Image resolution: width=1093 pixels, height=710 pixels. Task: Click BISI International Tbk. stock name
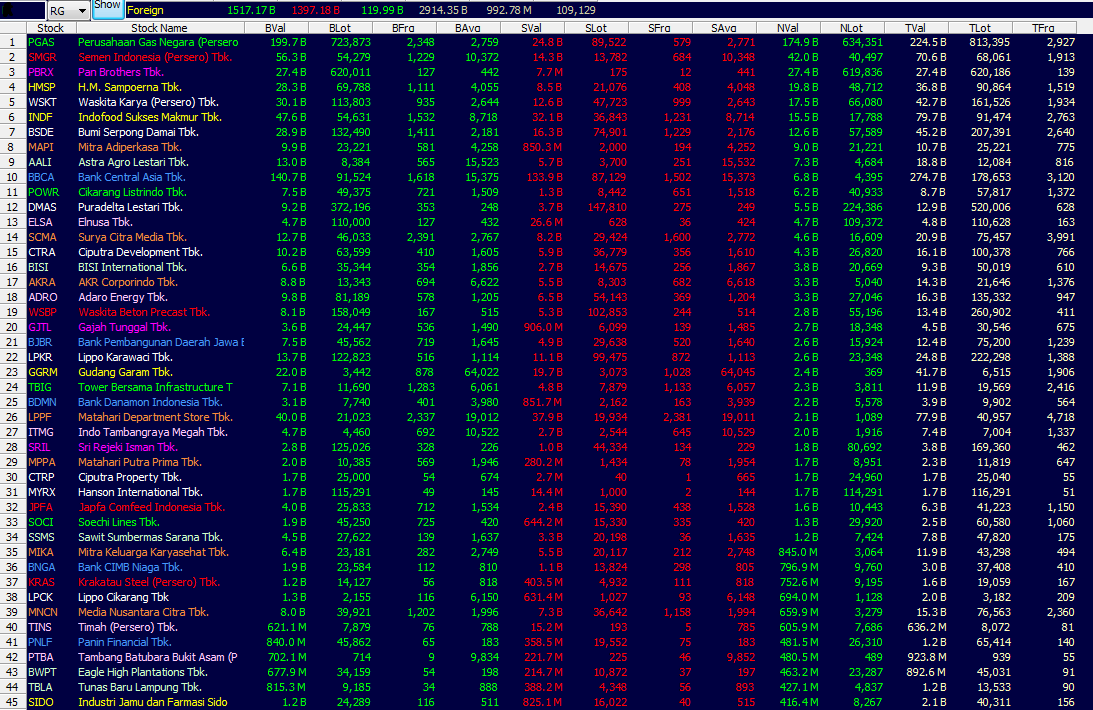point(132,267)
